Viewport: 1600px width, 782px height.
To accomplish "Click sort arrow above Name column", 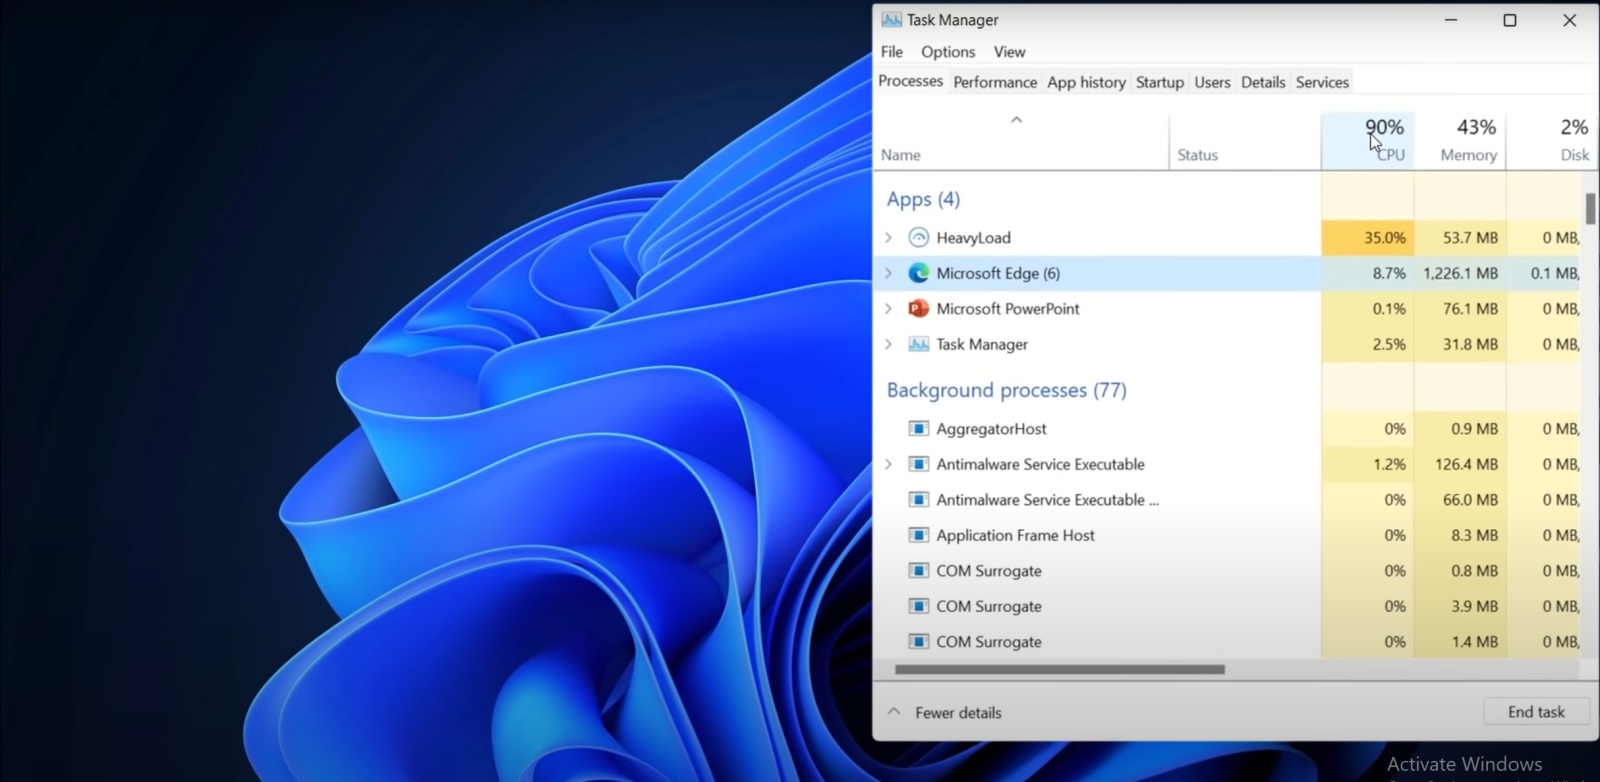I will (1016, 120).
